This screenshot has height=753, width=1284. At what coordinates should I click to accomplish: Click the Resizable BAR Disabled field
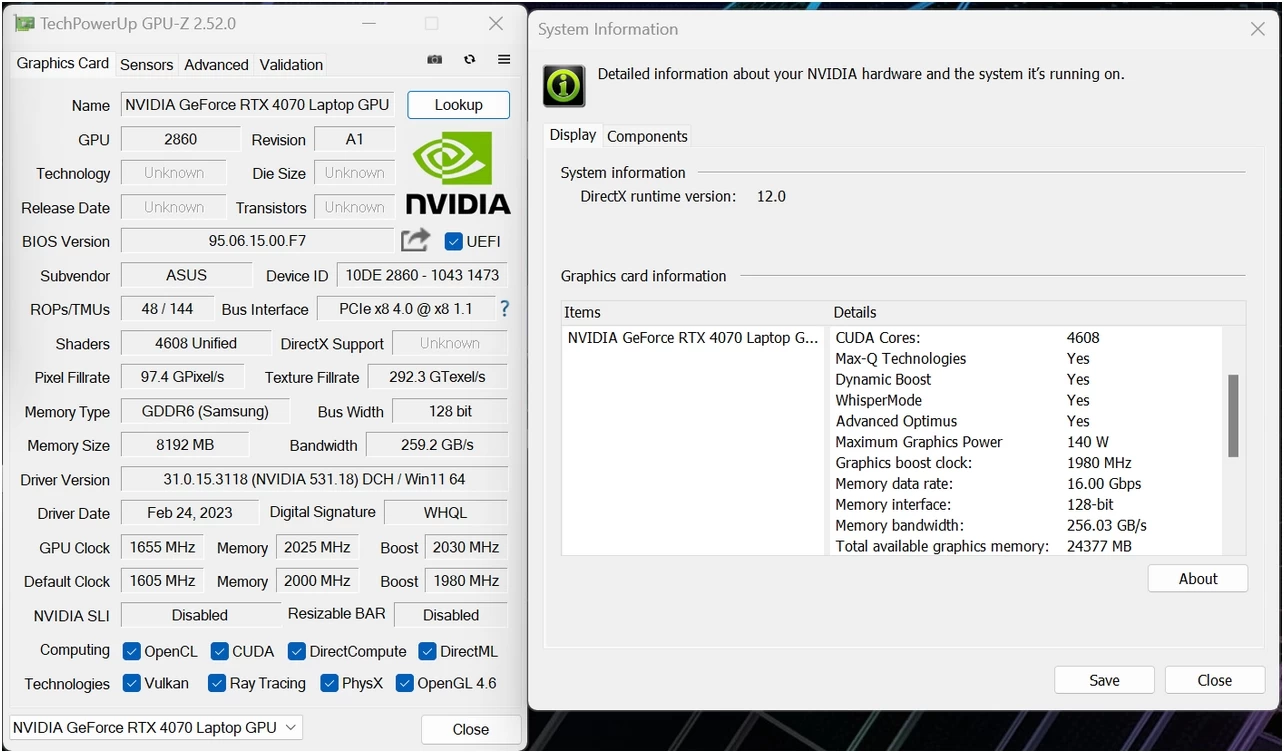451,615
